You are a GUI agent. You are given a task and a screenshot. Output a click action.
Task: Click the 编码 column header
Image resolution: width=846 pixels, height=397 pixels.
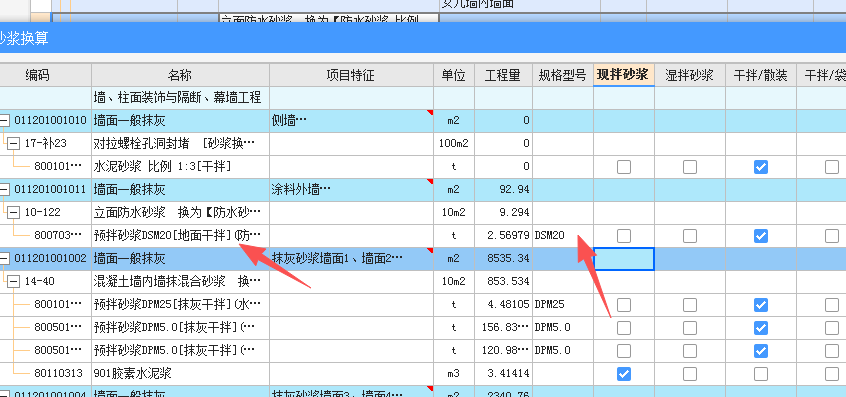(45, 75)
